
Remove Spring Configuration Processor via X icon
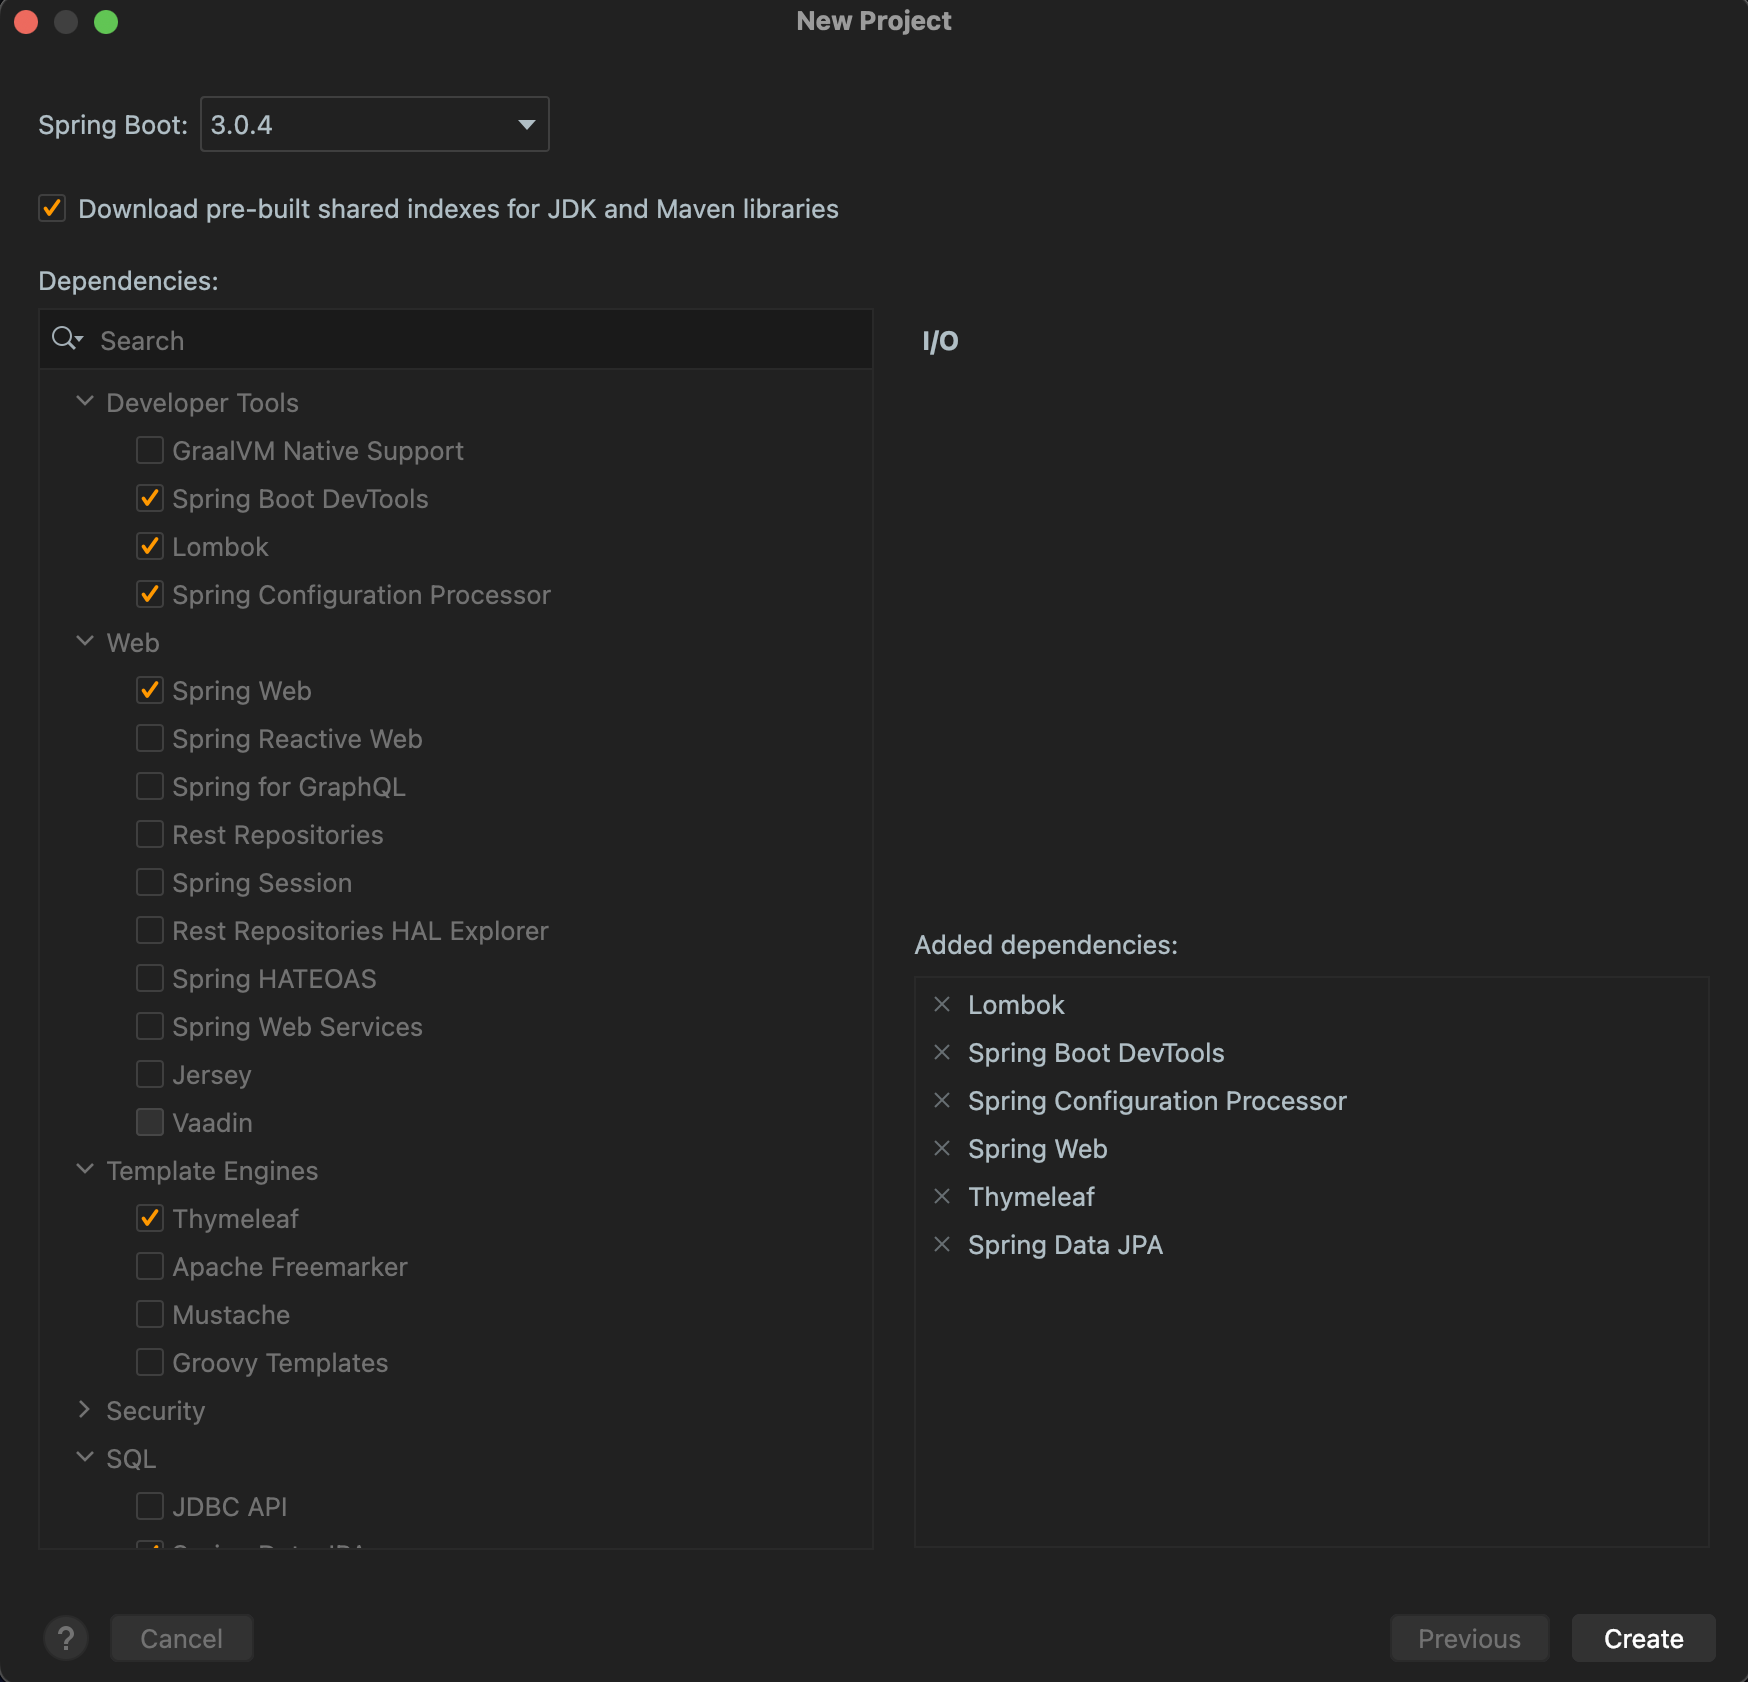click(941, 1100)
